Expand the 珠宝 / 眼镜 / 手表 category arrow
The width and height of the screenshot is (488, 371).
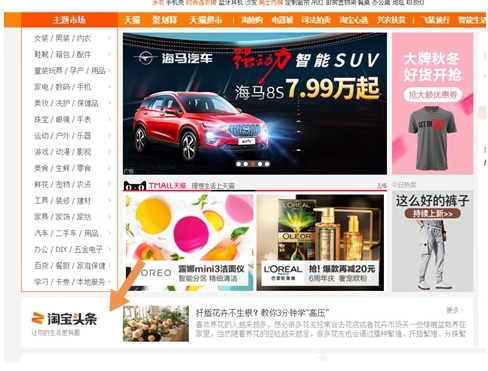click(x=109, y=119)
